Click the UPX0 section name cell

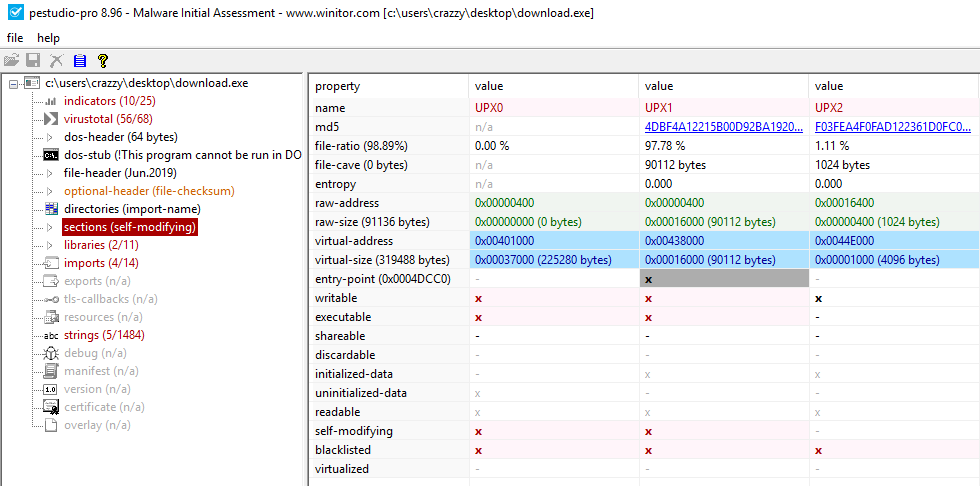point(553,107)
